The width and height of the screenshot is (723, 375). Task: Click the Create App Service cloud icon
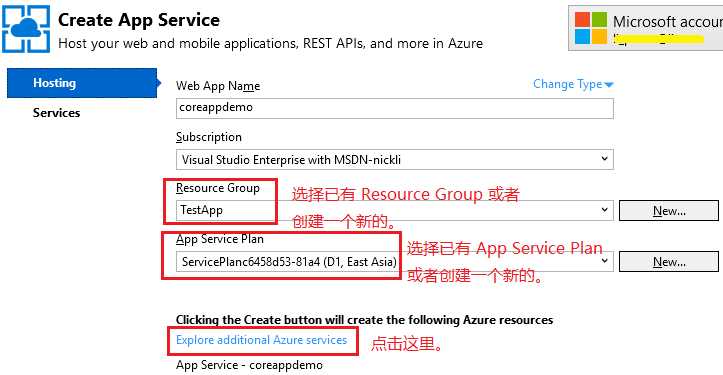(26, 29)
